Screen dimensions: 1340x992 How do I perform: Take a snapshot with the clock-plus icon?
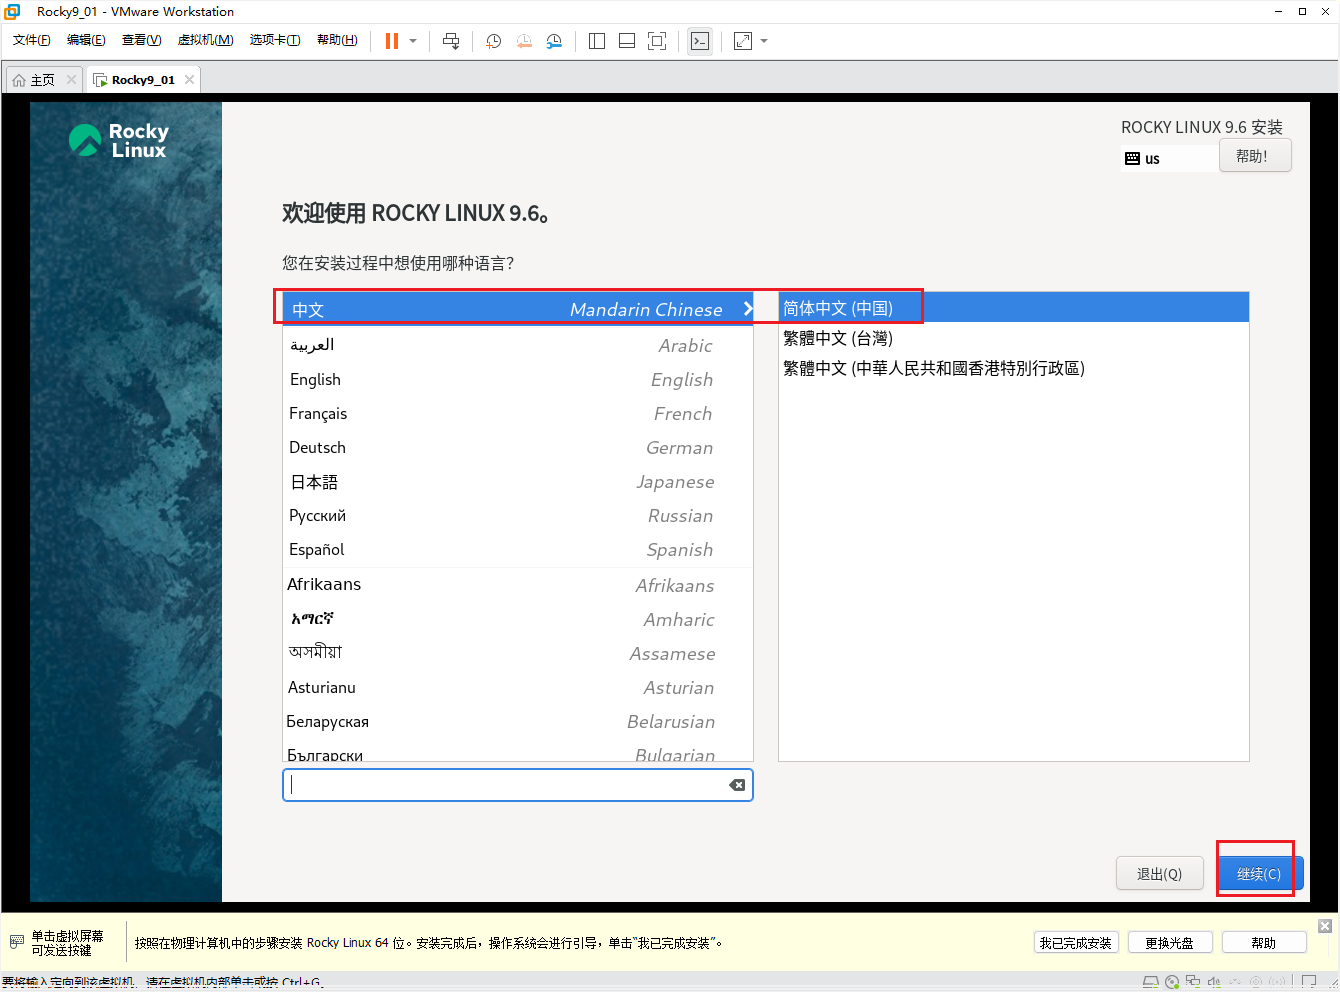coord(493,41)
